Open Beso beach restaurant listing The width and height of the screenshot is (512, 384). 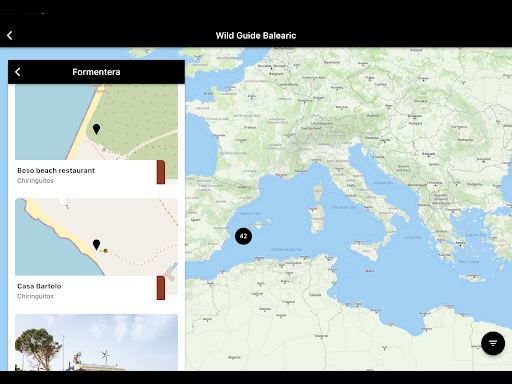(56, 170)
